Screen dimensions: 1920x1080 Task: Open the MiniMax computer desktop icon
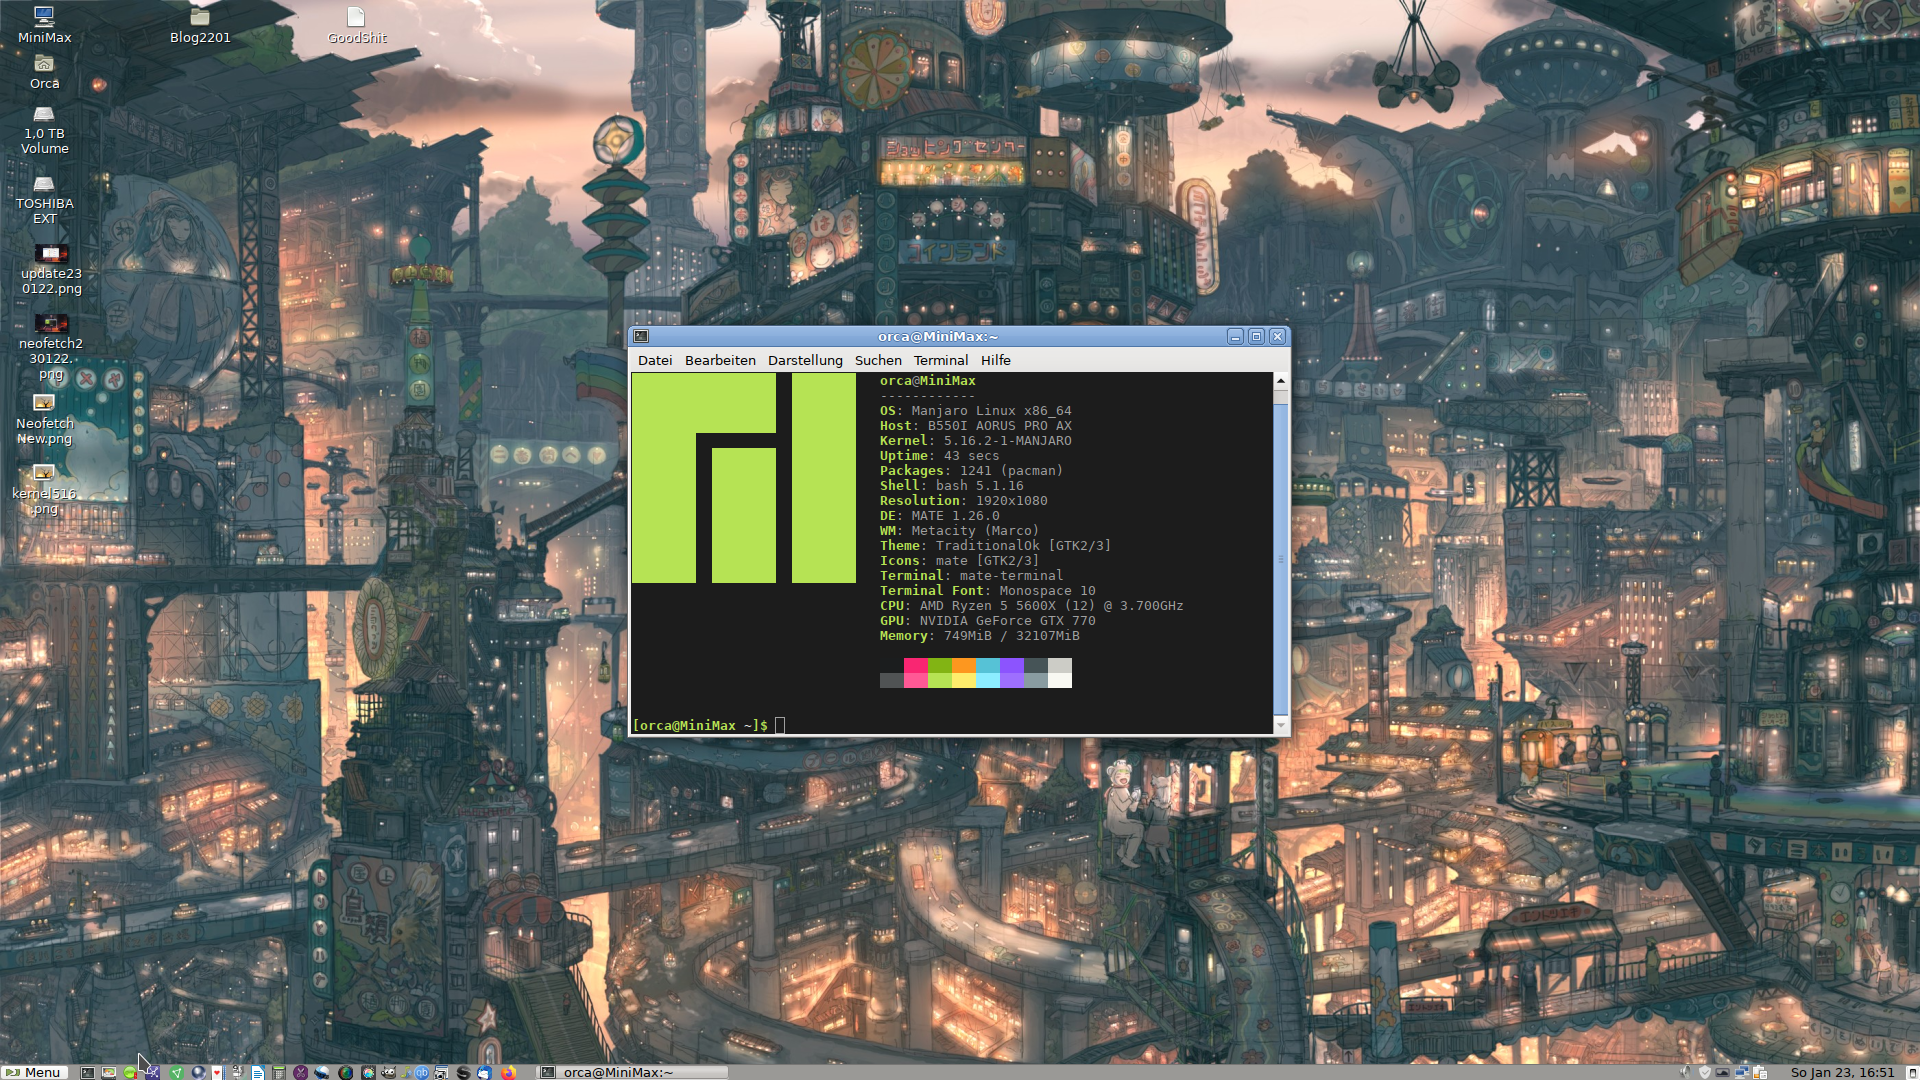[44, 25]
